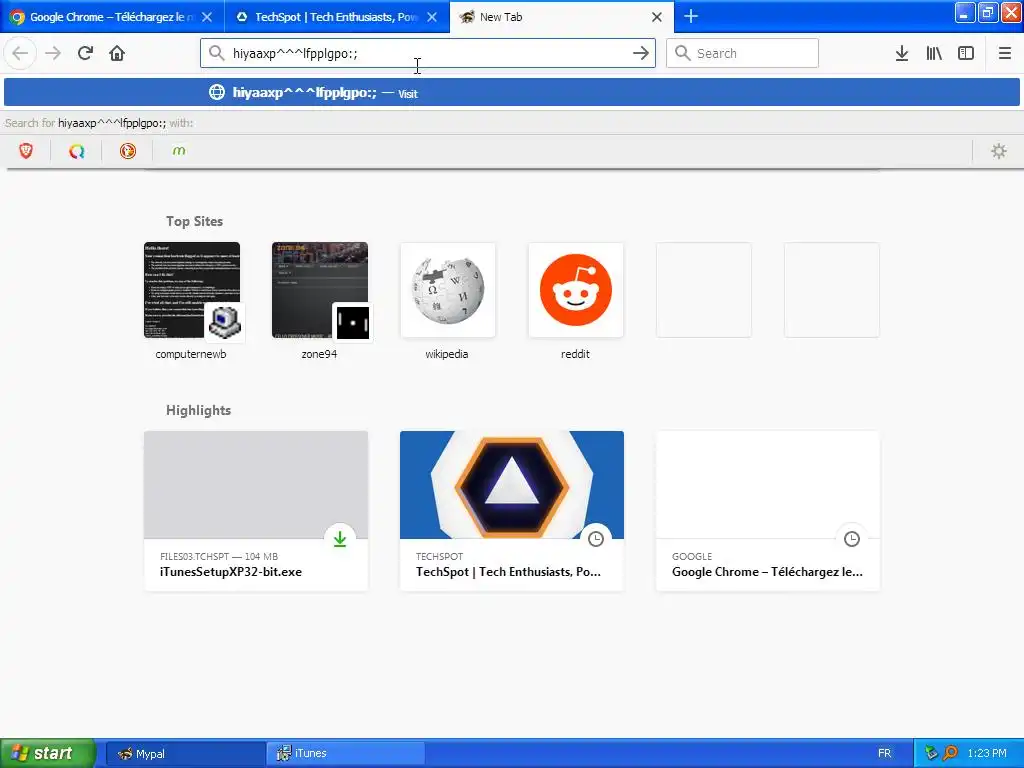This screenshot has height=768, width=1024.
Task: Click the clock icon on Google card
Action: [852, 539]
